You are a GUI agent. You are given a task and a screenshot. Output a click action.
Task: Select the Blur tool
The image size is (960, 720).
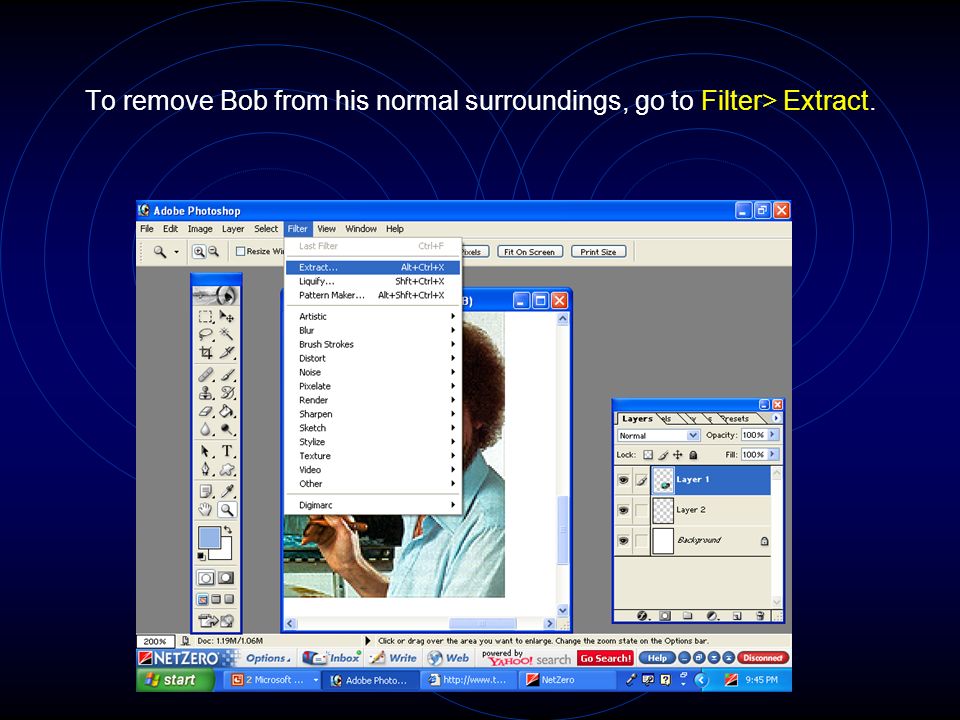click(206, 429)
